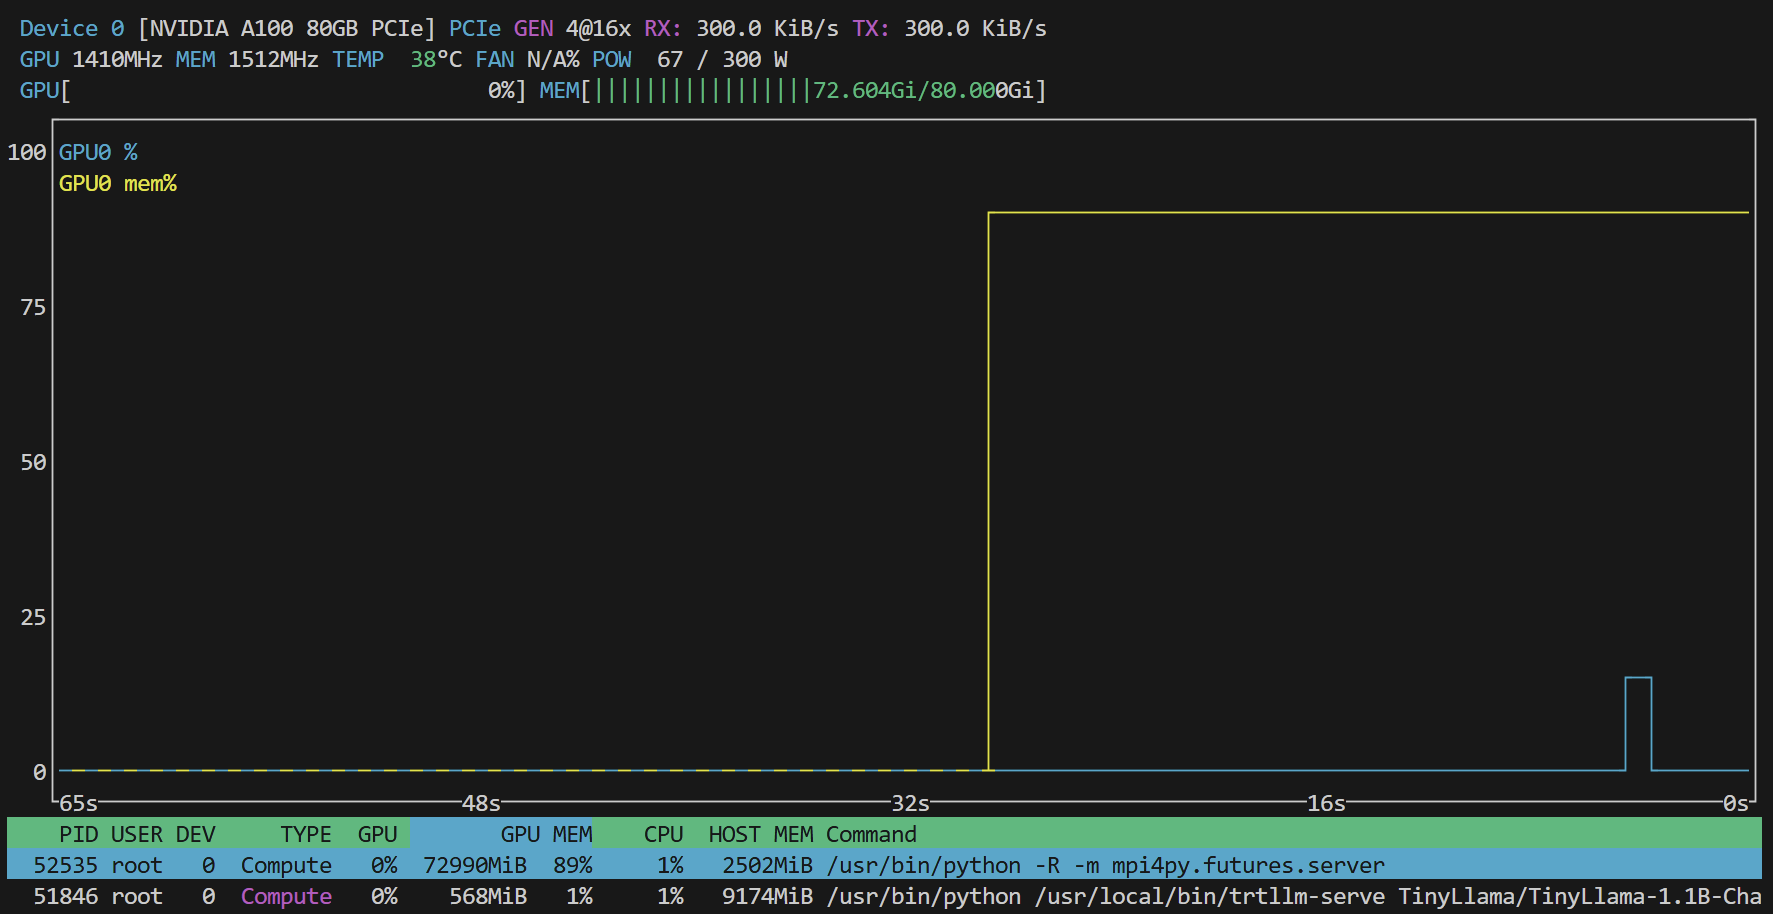Click the 65s marker on the time axis

point(78,804)
